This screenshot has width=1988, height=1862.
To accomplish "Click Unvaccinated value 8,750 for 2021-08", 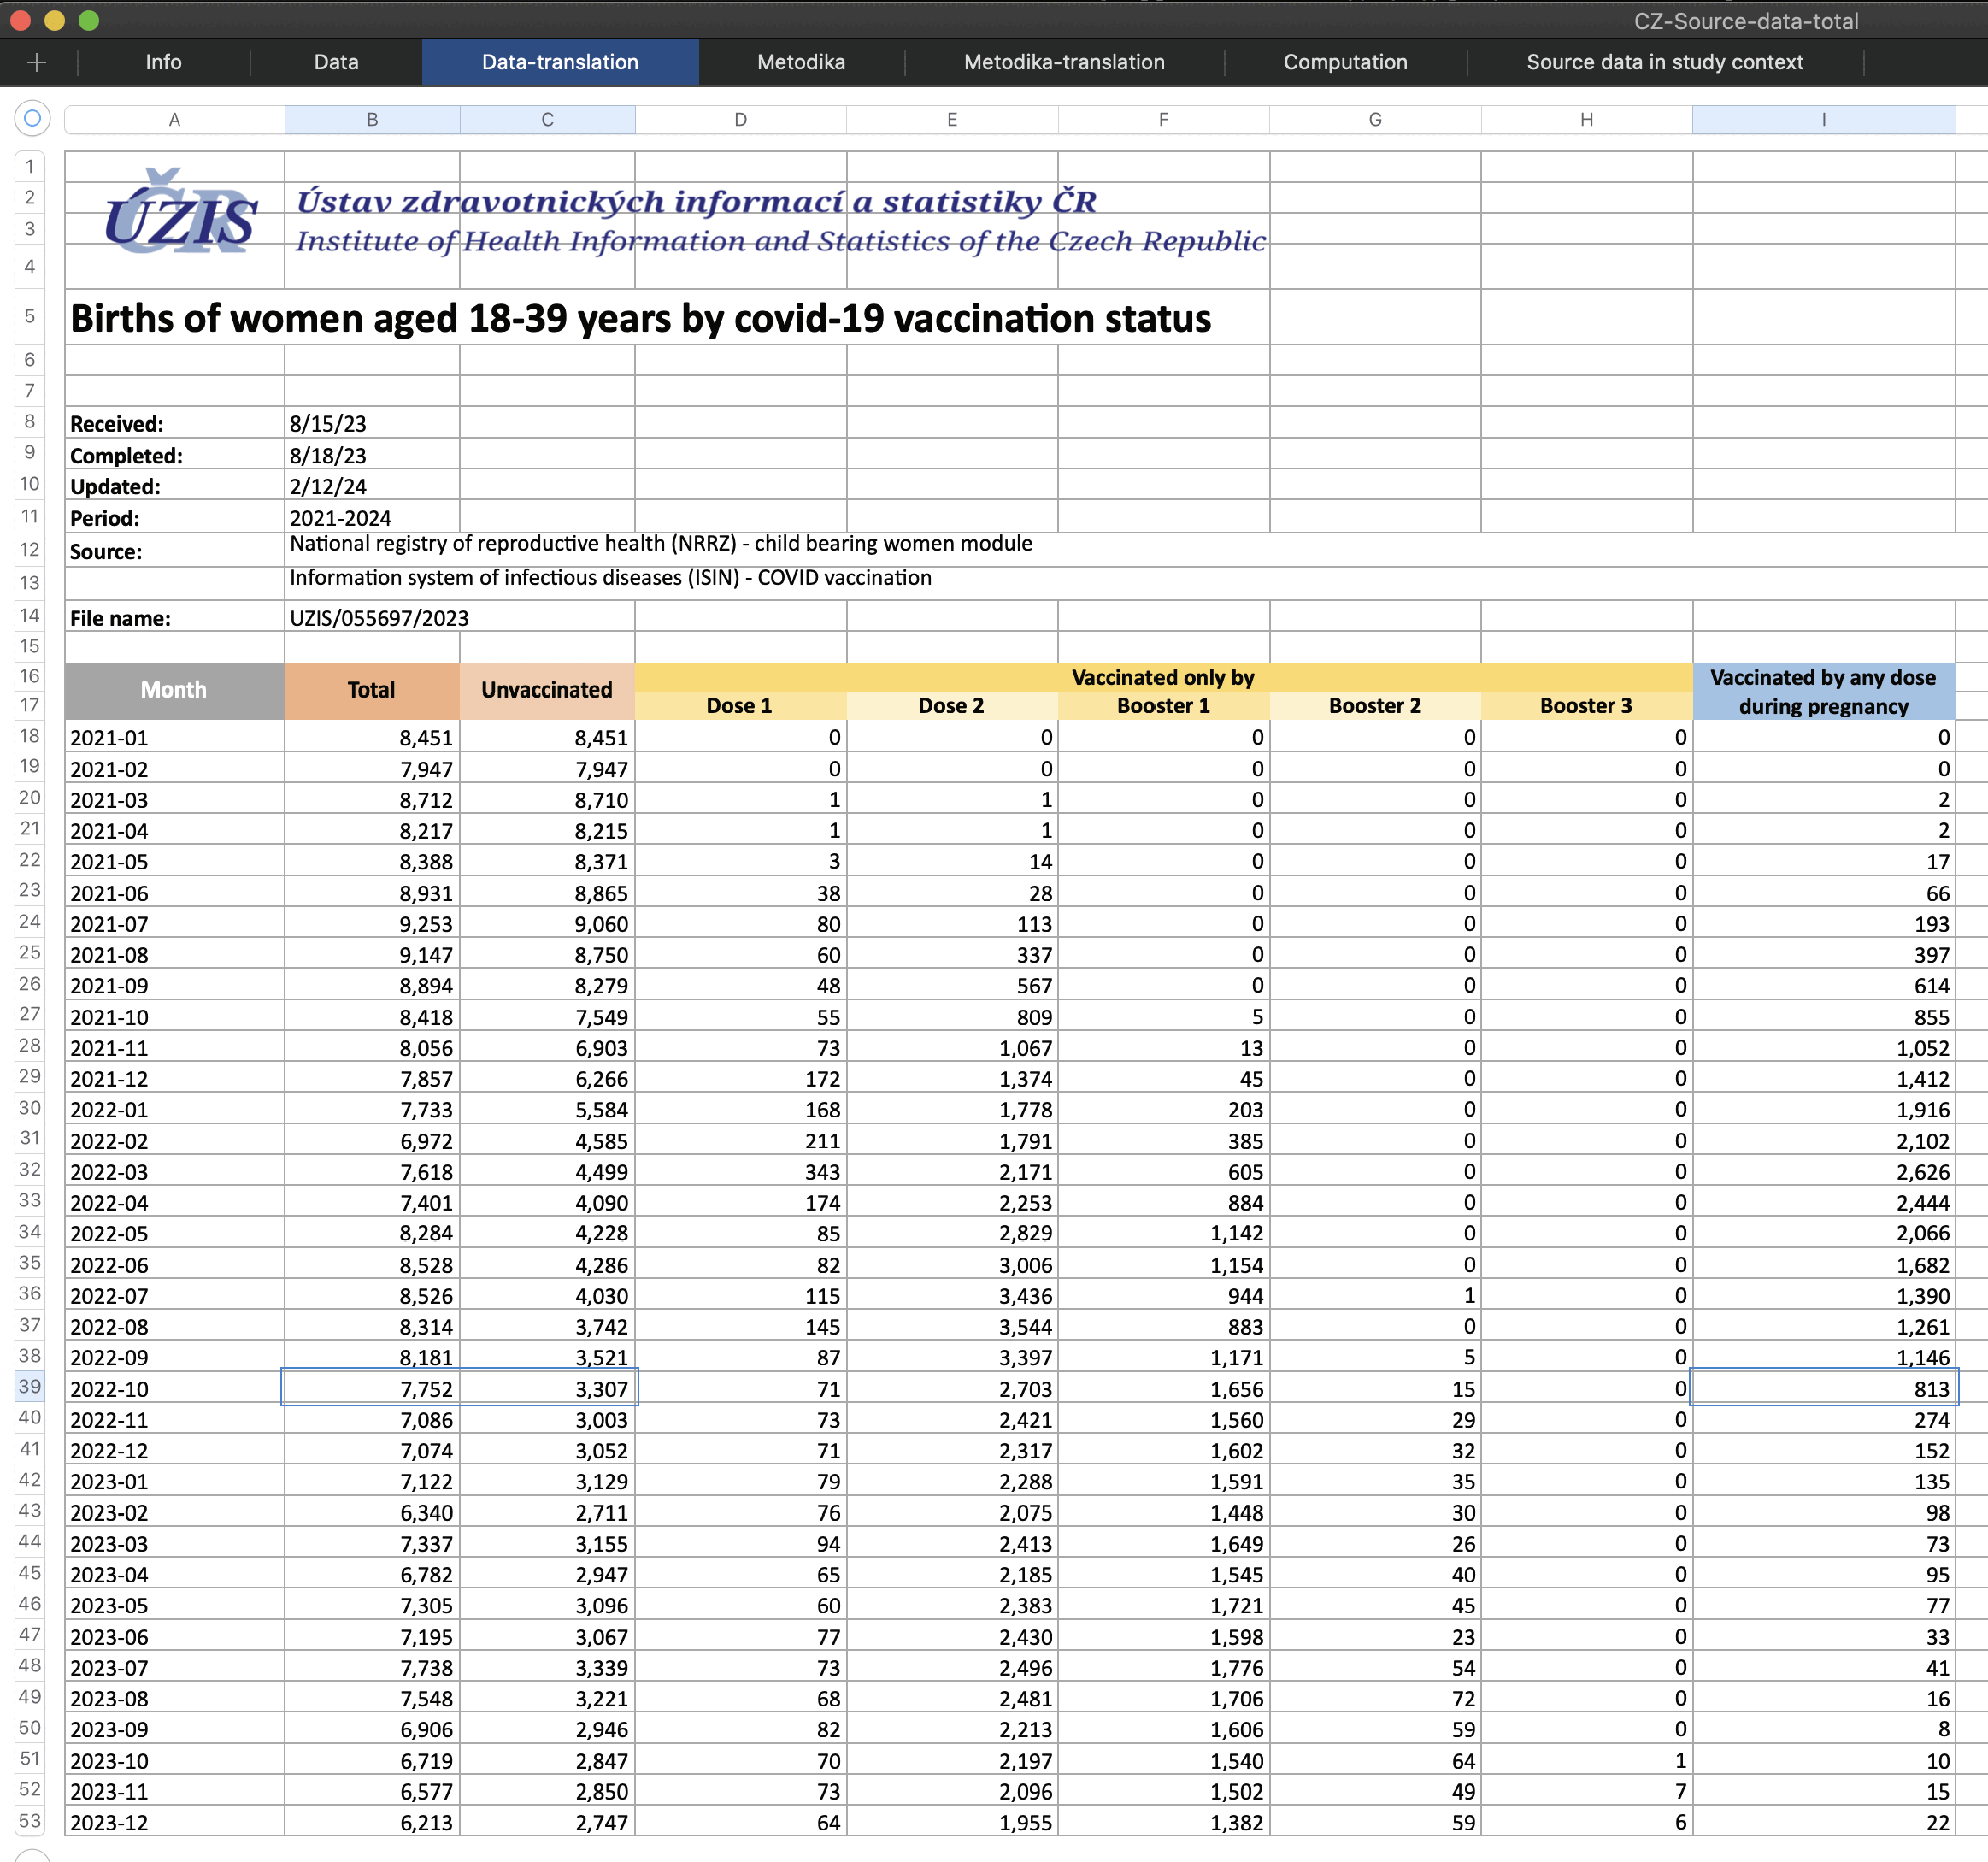I will (547, 954).
